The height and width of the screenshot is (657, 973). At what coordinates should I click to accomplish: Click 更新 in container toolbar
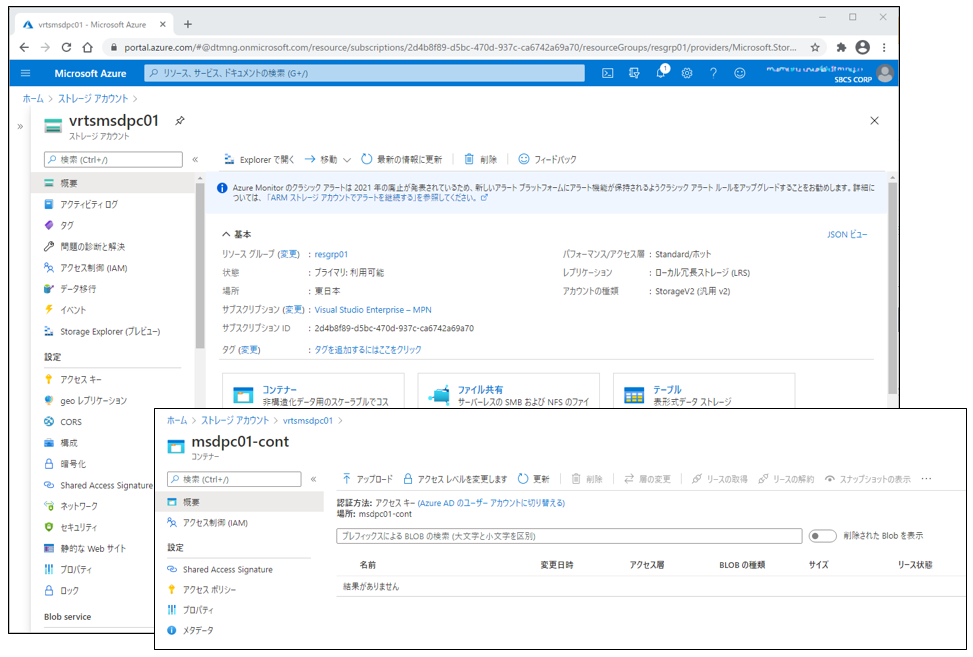534,479
